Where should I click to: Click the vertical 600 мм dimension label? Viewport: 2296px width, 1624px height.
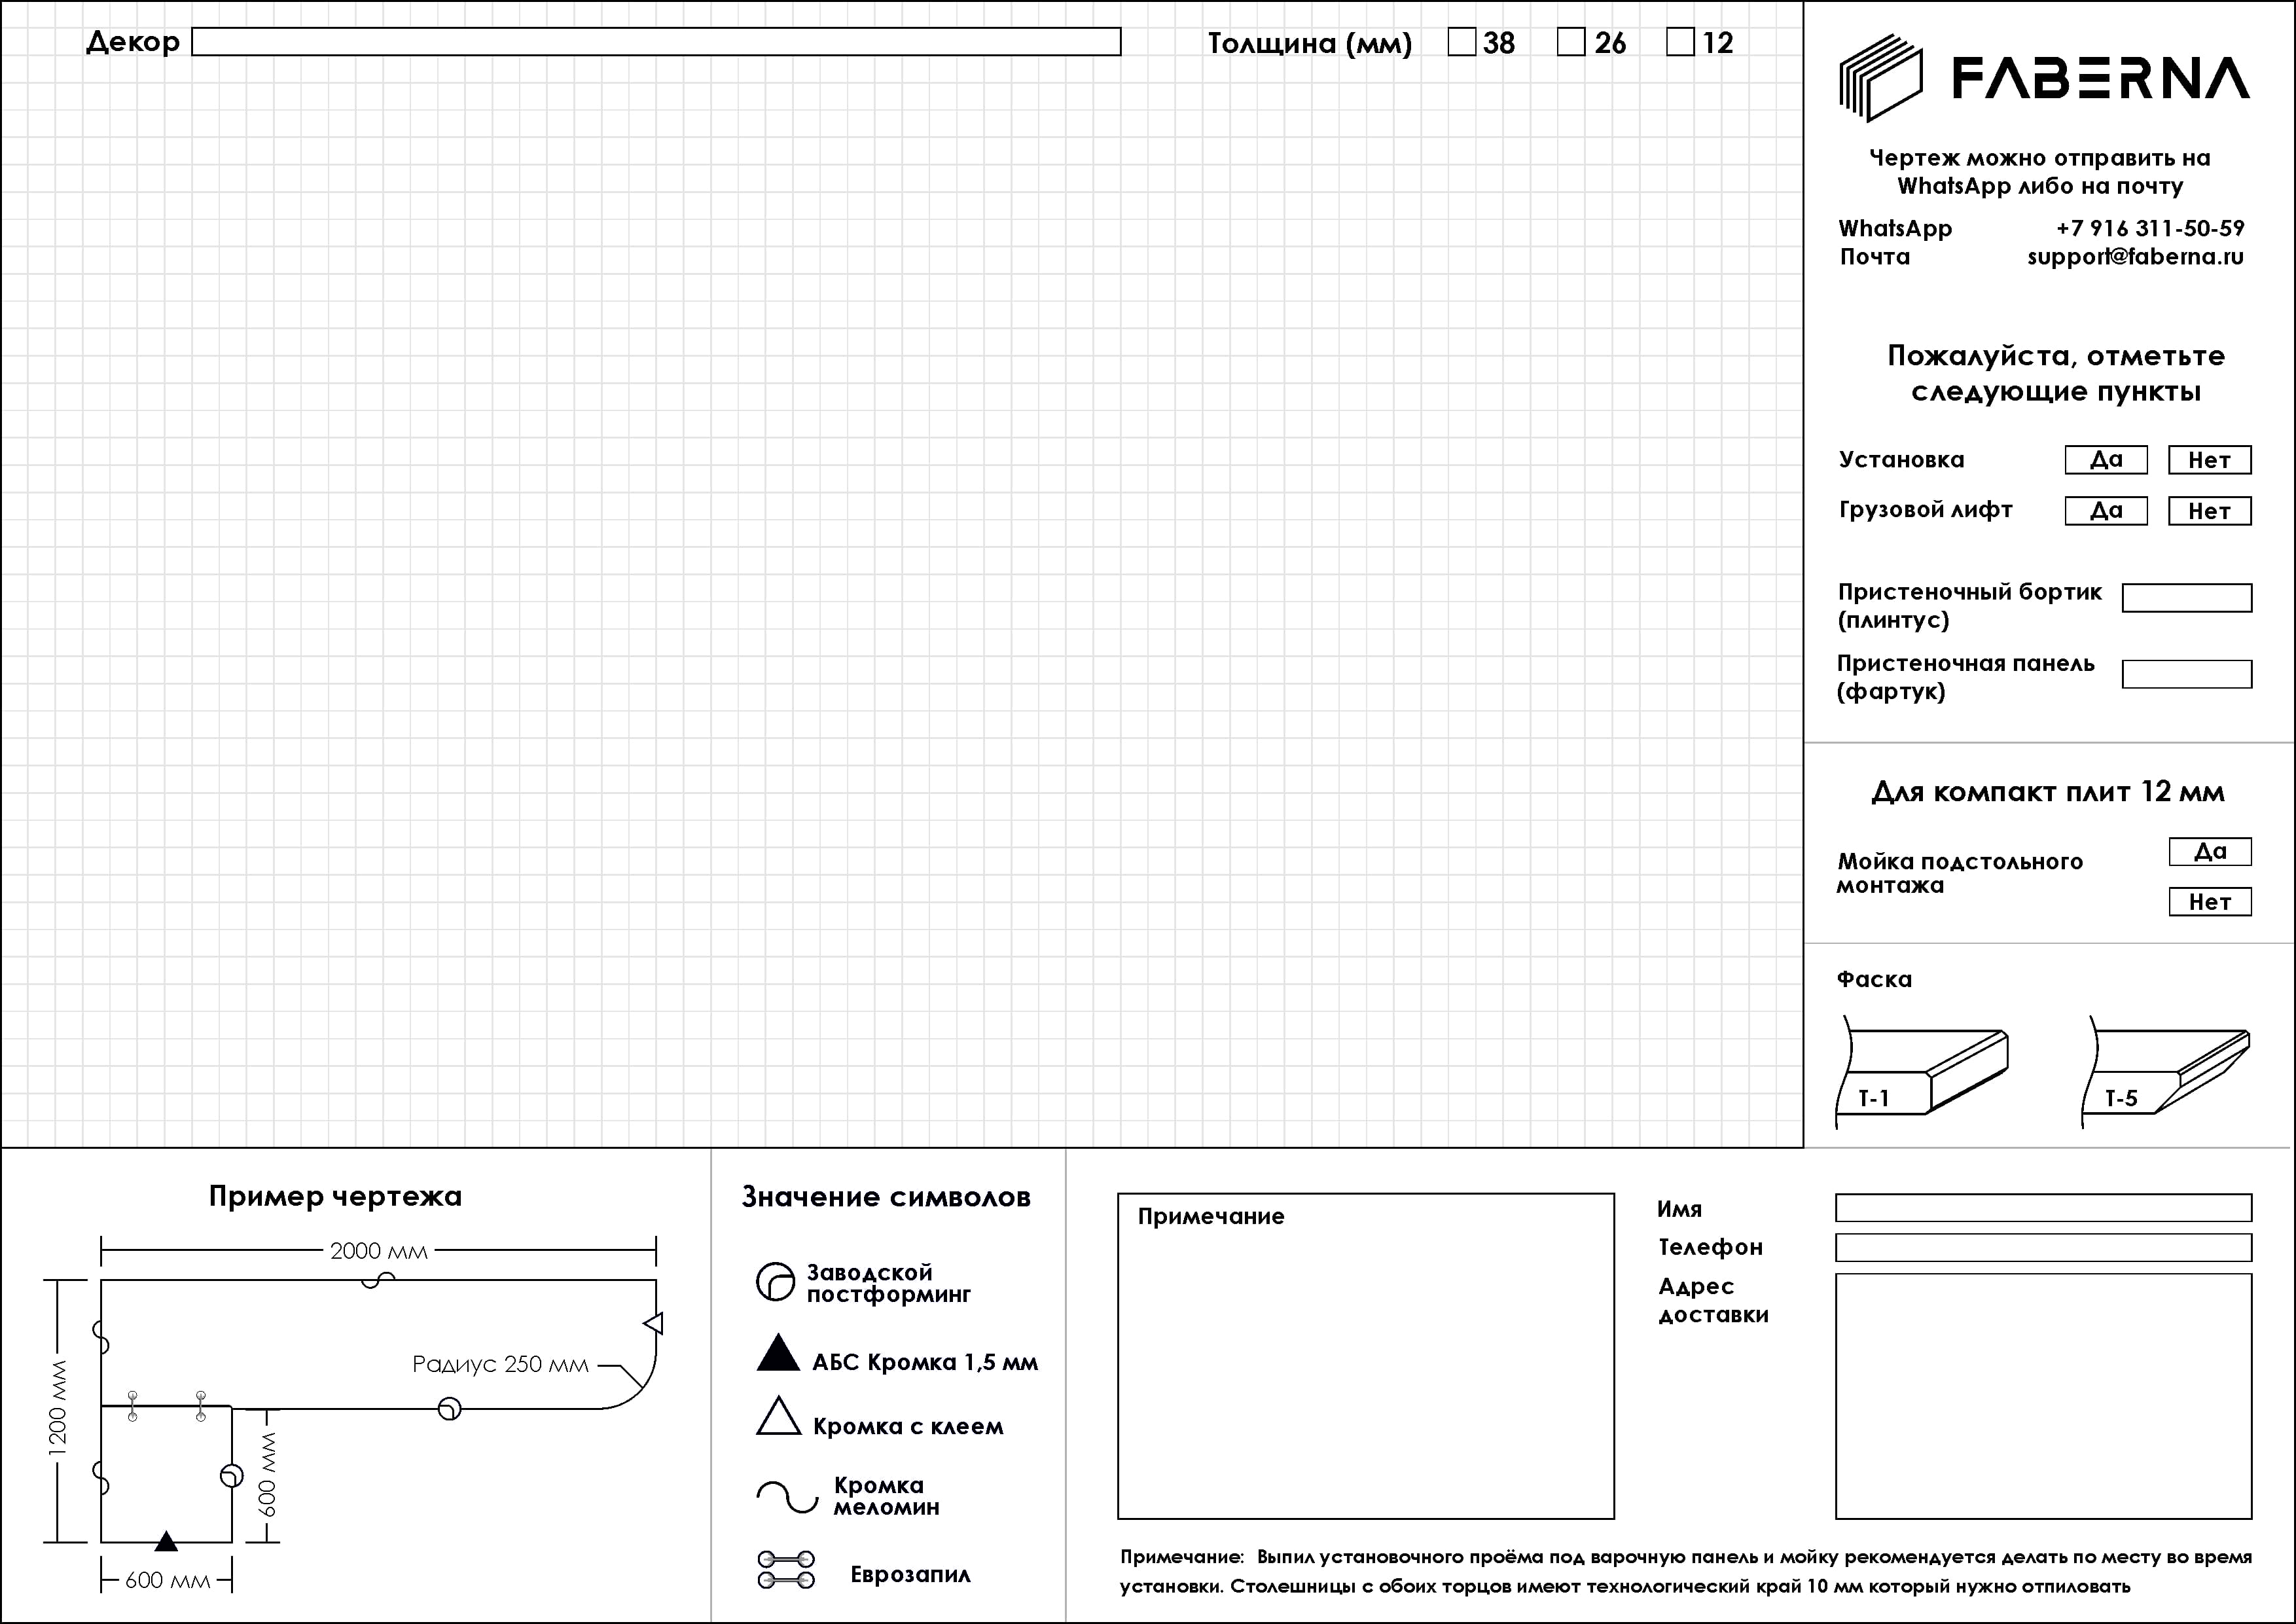(267, 1474)
